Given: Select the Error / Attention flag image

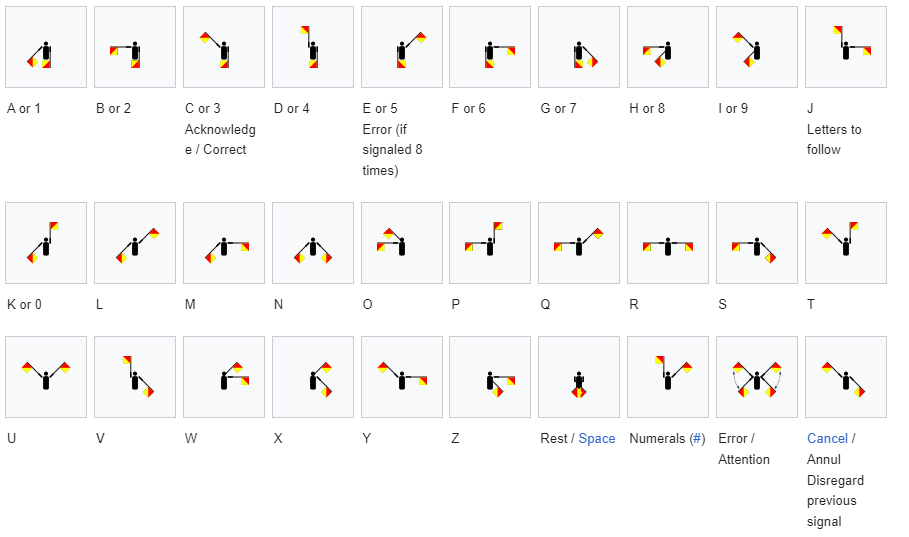Looking at the screenshot, I should [x=757, y=377].
